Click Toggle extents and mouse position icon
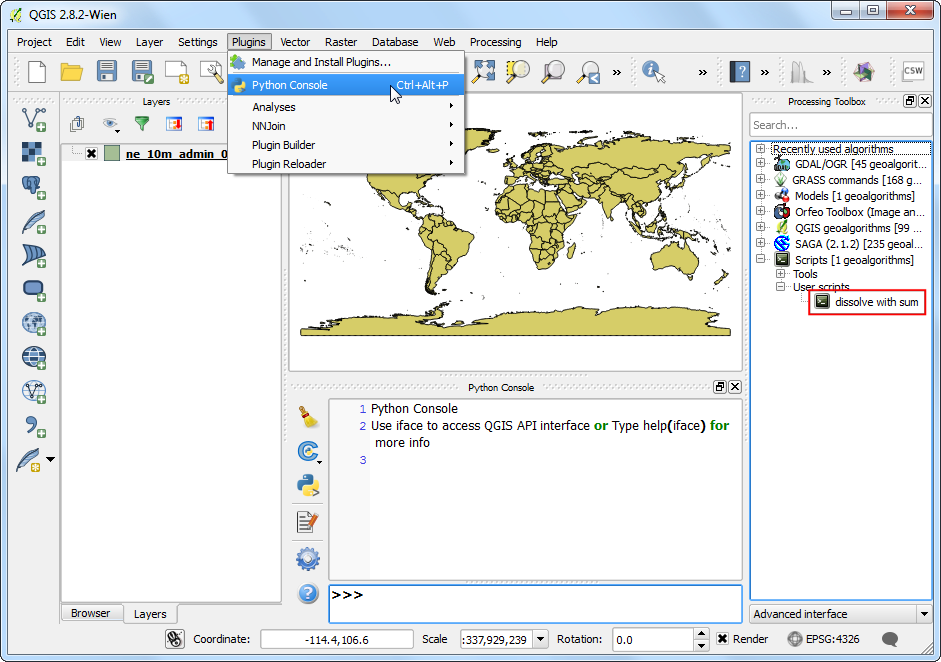941x662 pixels. (175, 639)
